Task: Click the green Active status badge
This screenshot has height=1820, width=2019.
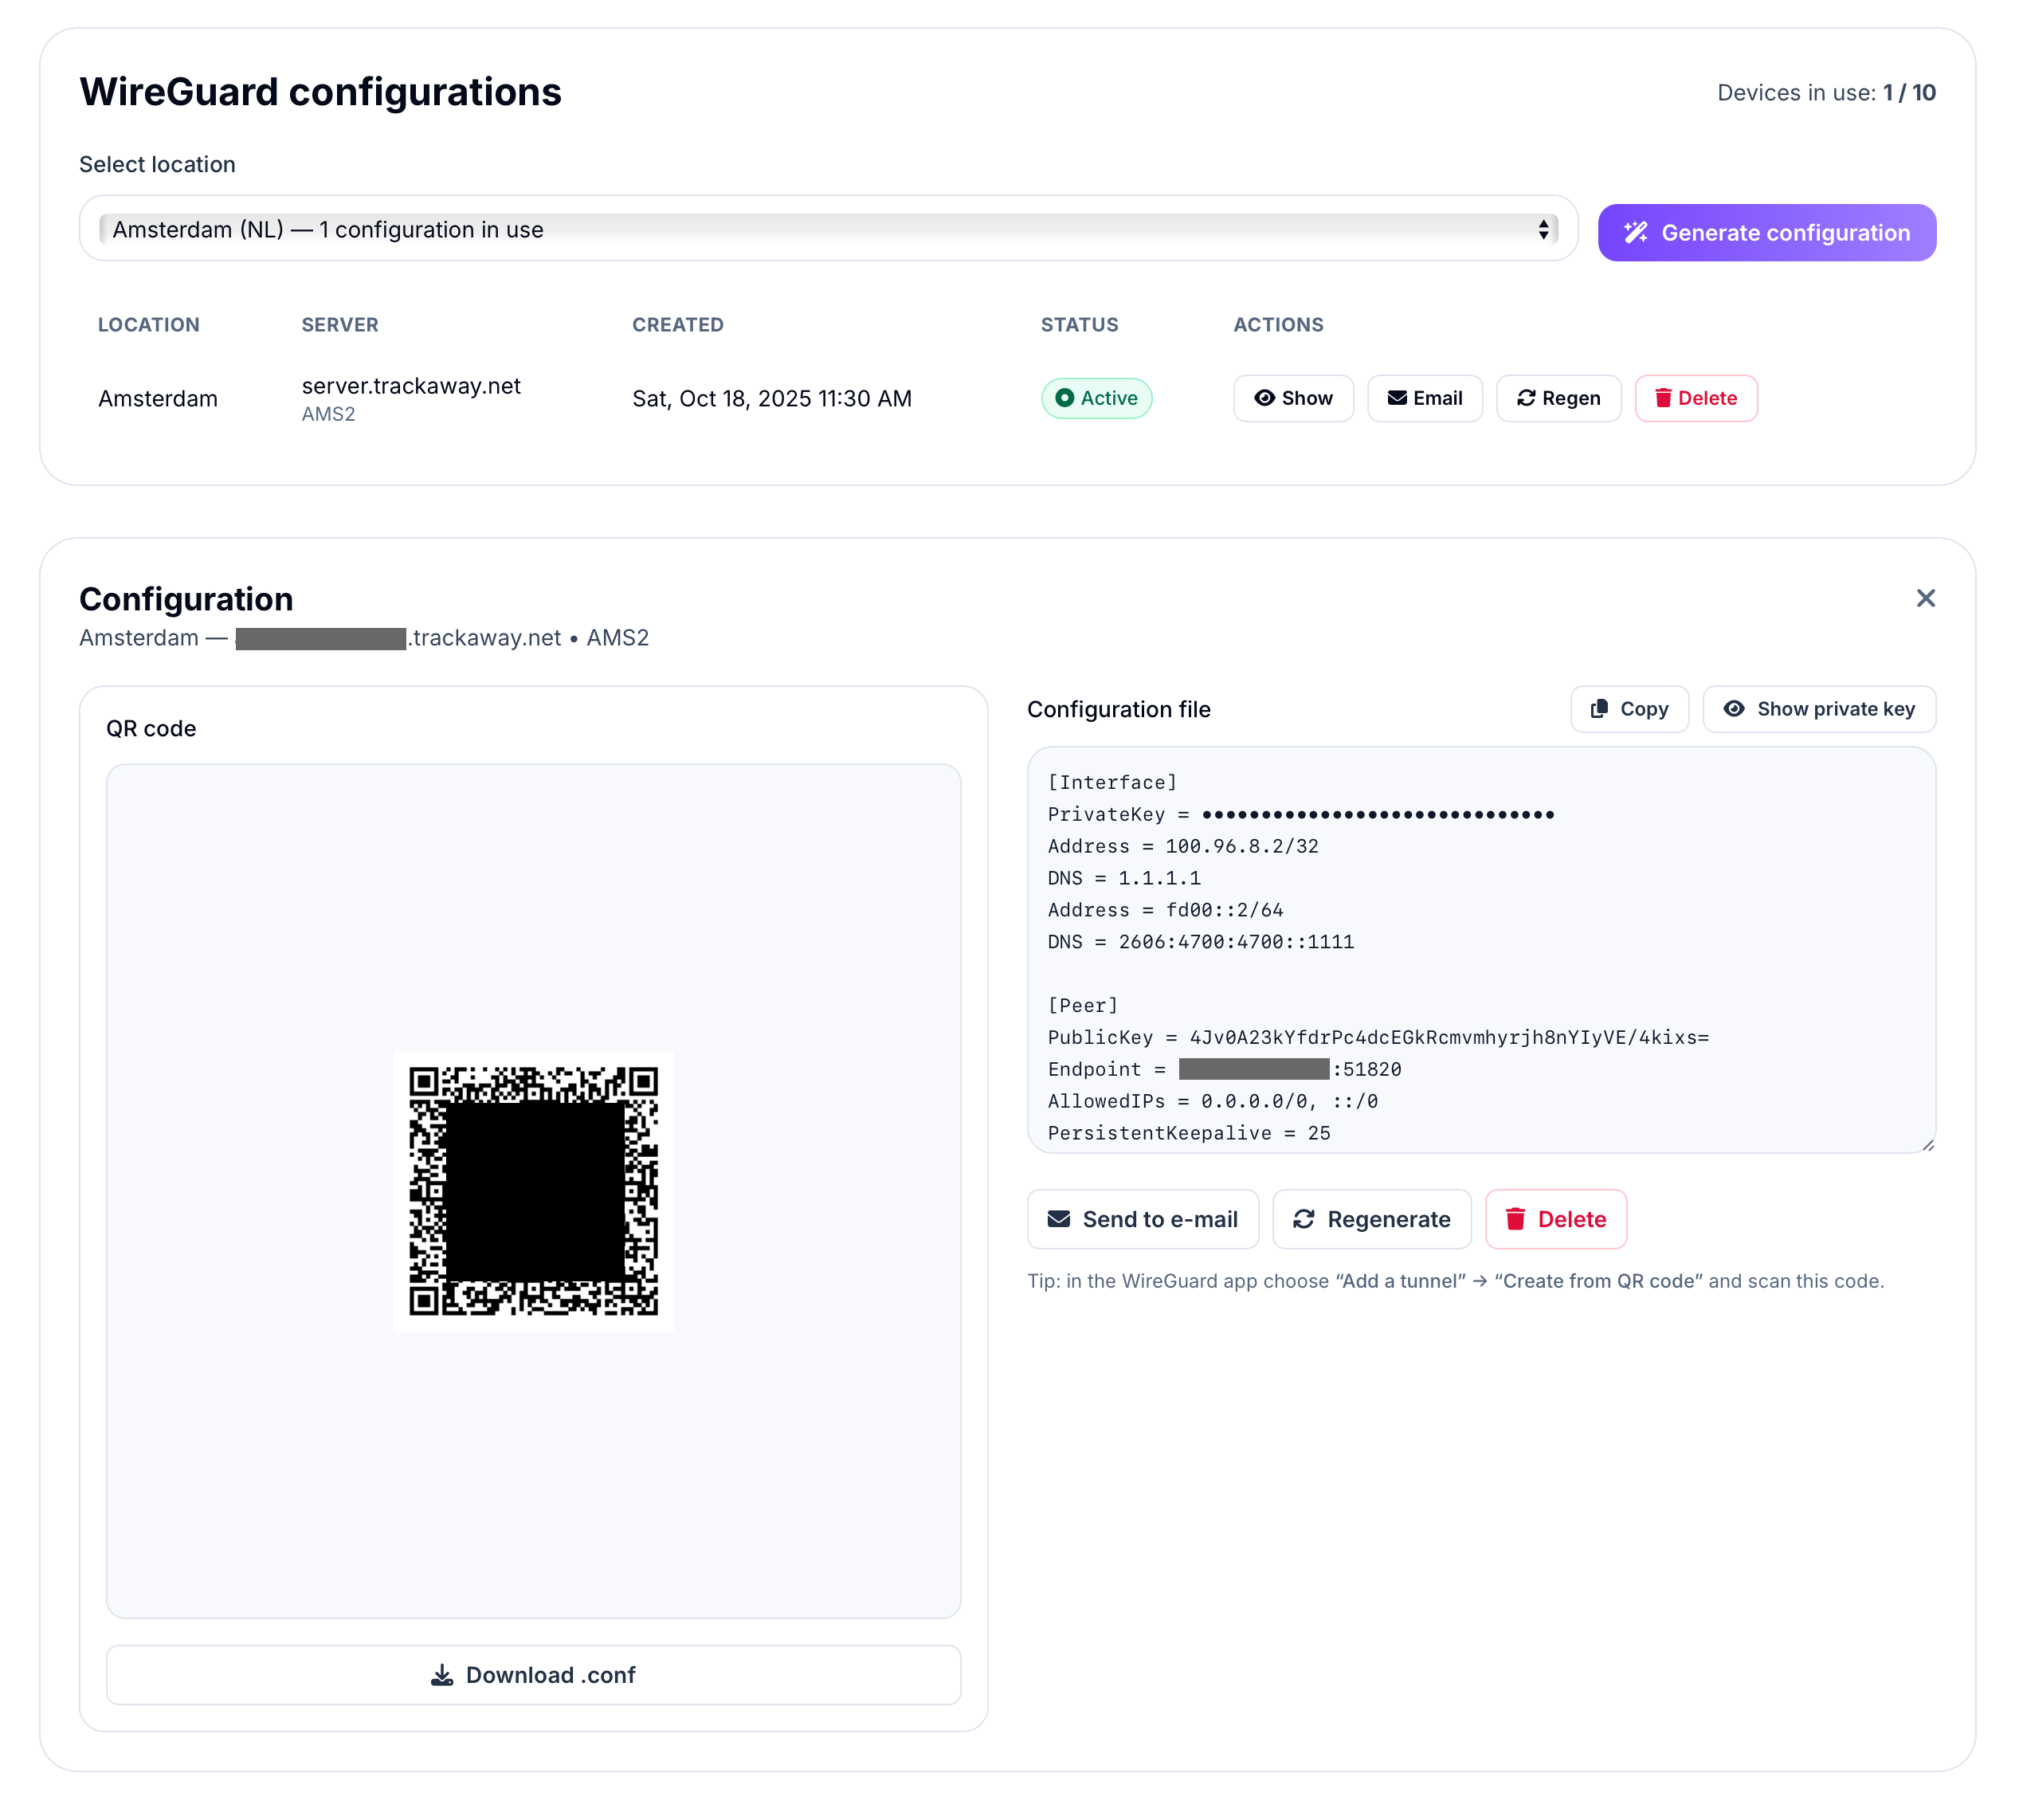Action: click(1096, 398)
